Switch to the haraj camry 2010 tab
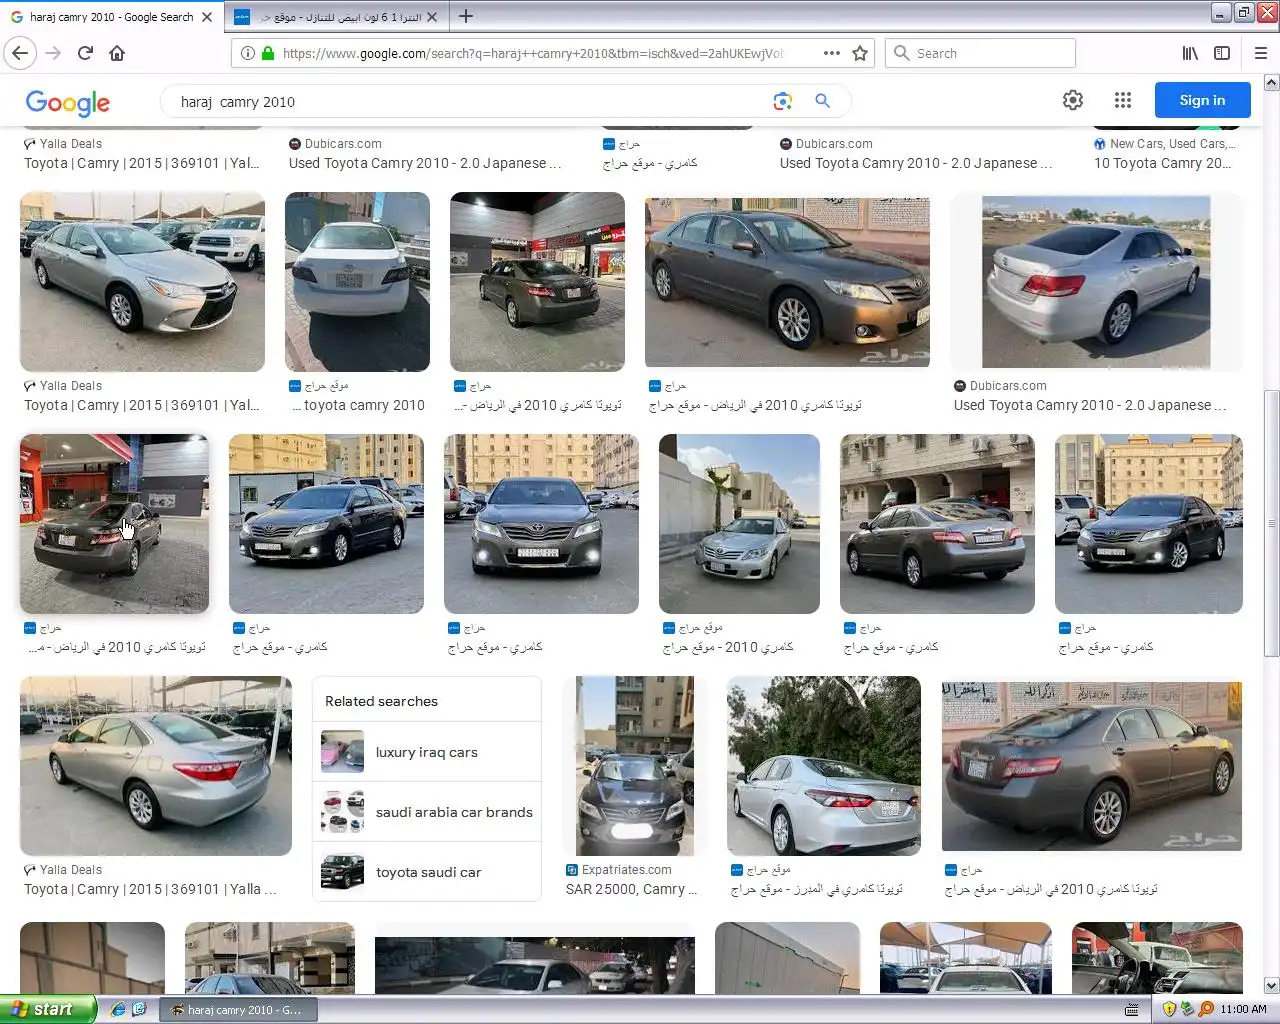This screenshot has width=1280, height=1024. (110, 17)
